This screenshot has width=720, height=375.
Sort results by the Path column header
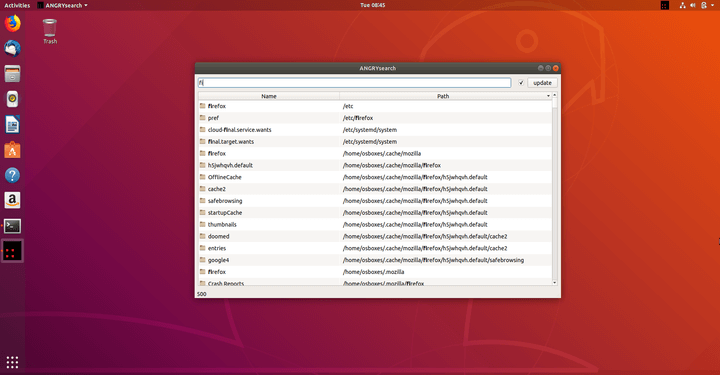coord(443,96)
